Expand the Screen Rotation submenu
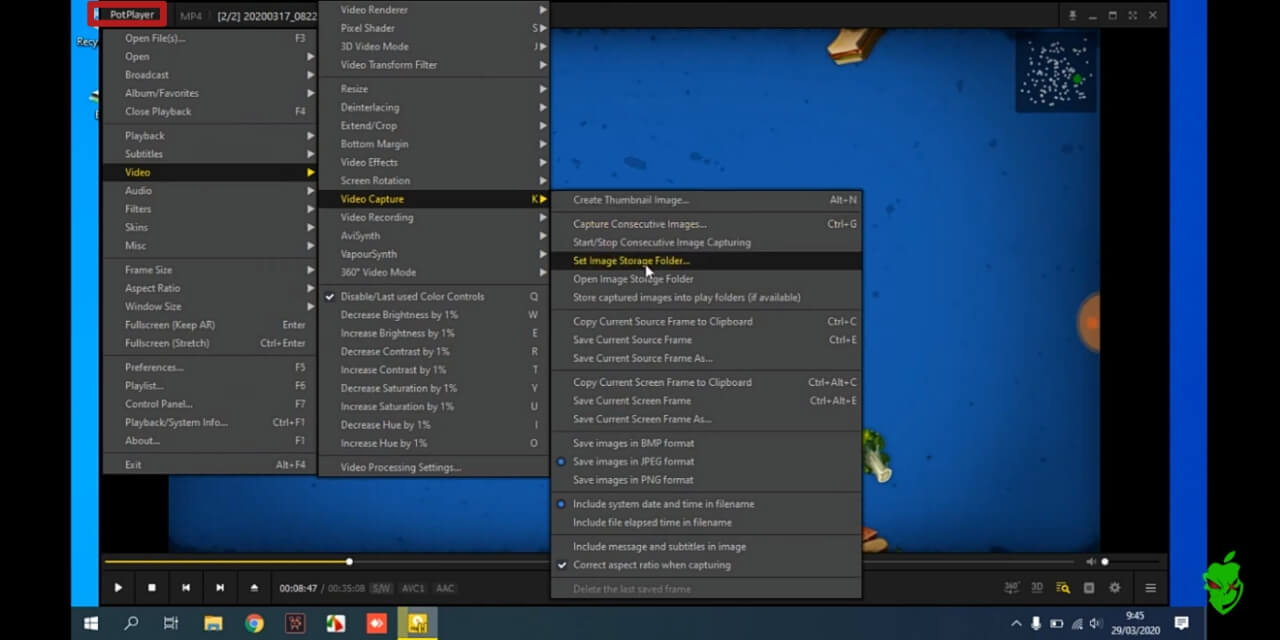 tap(434, 181)
